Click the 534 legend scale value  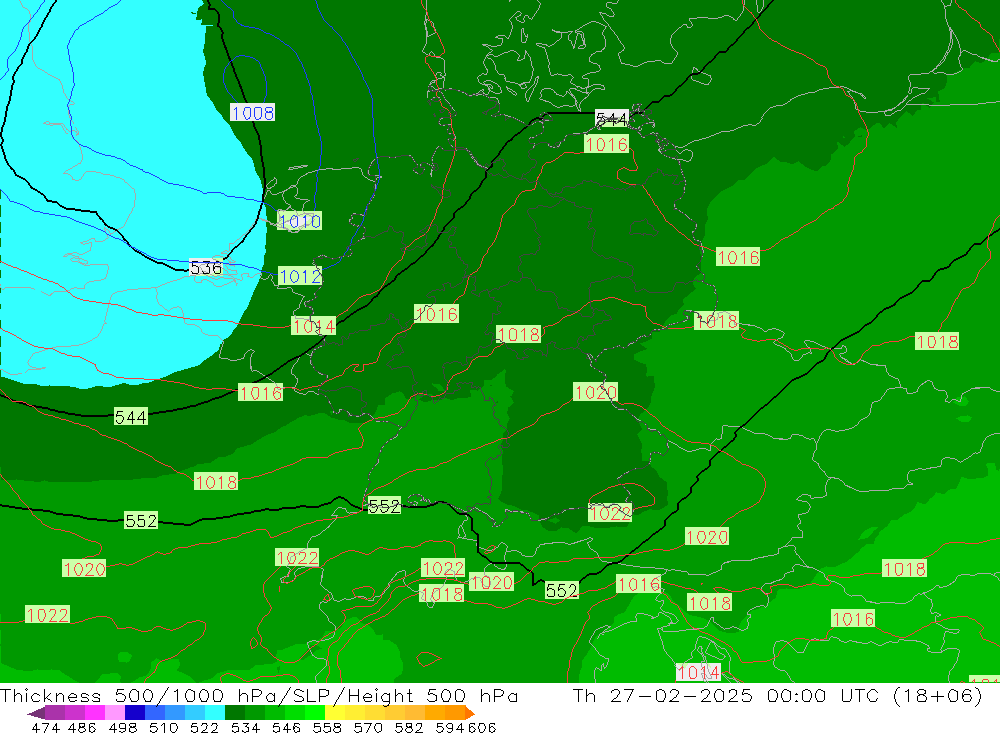[x=245, y=728]
